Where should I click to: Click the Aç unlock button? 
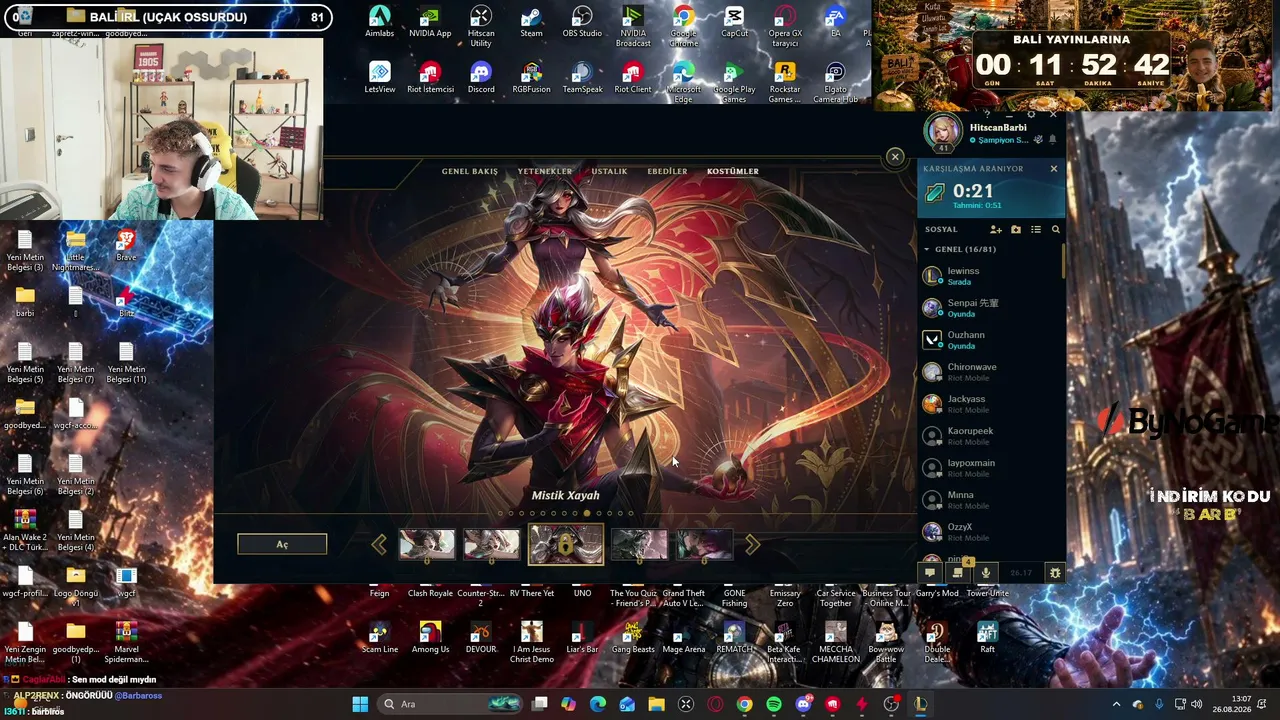[x=282, y=544]
